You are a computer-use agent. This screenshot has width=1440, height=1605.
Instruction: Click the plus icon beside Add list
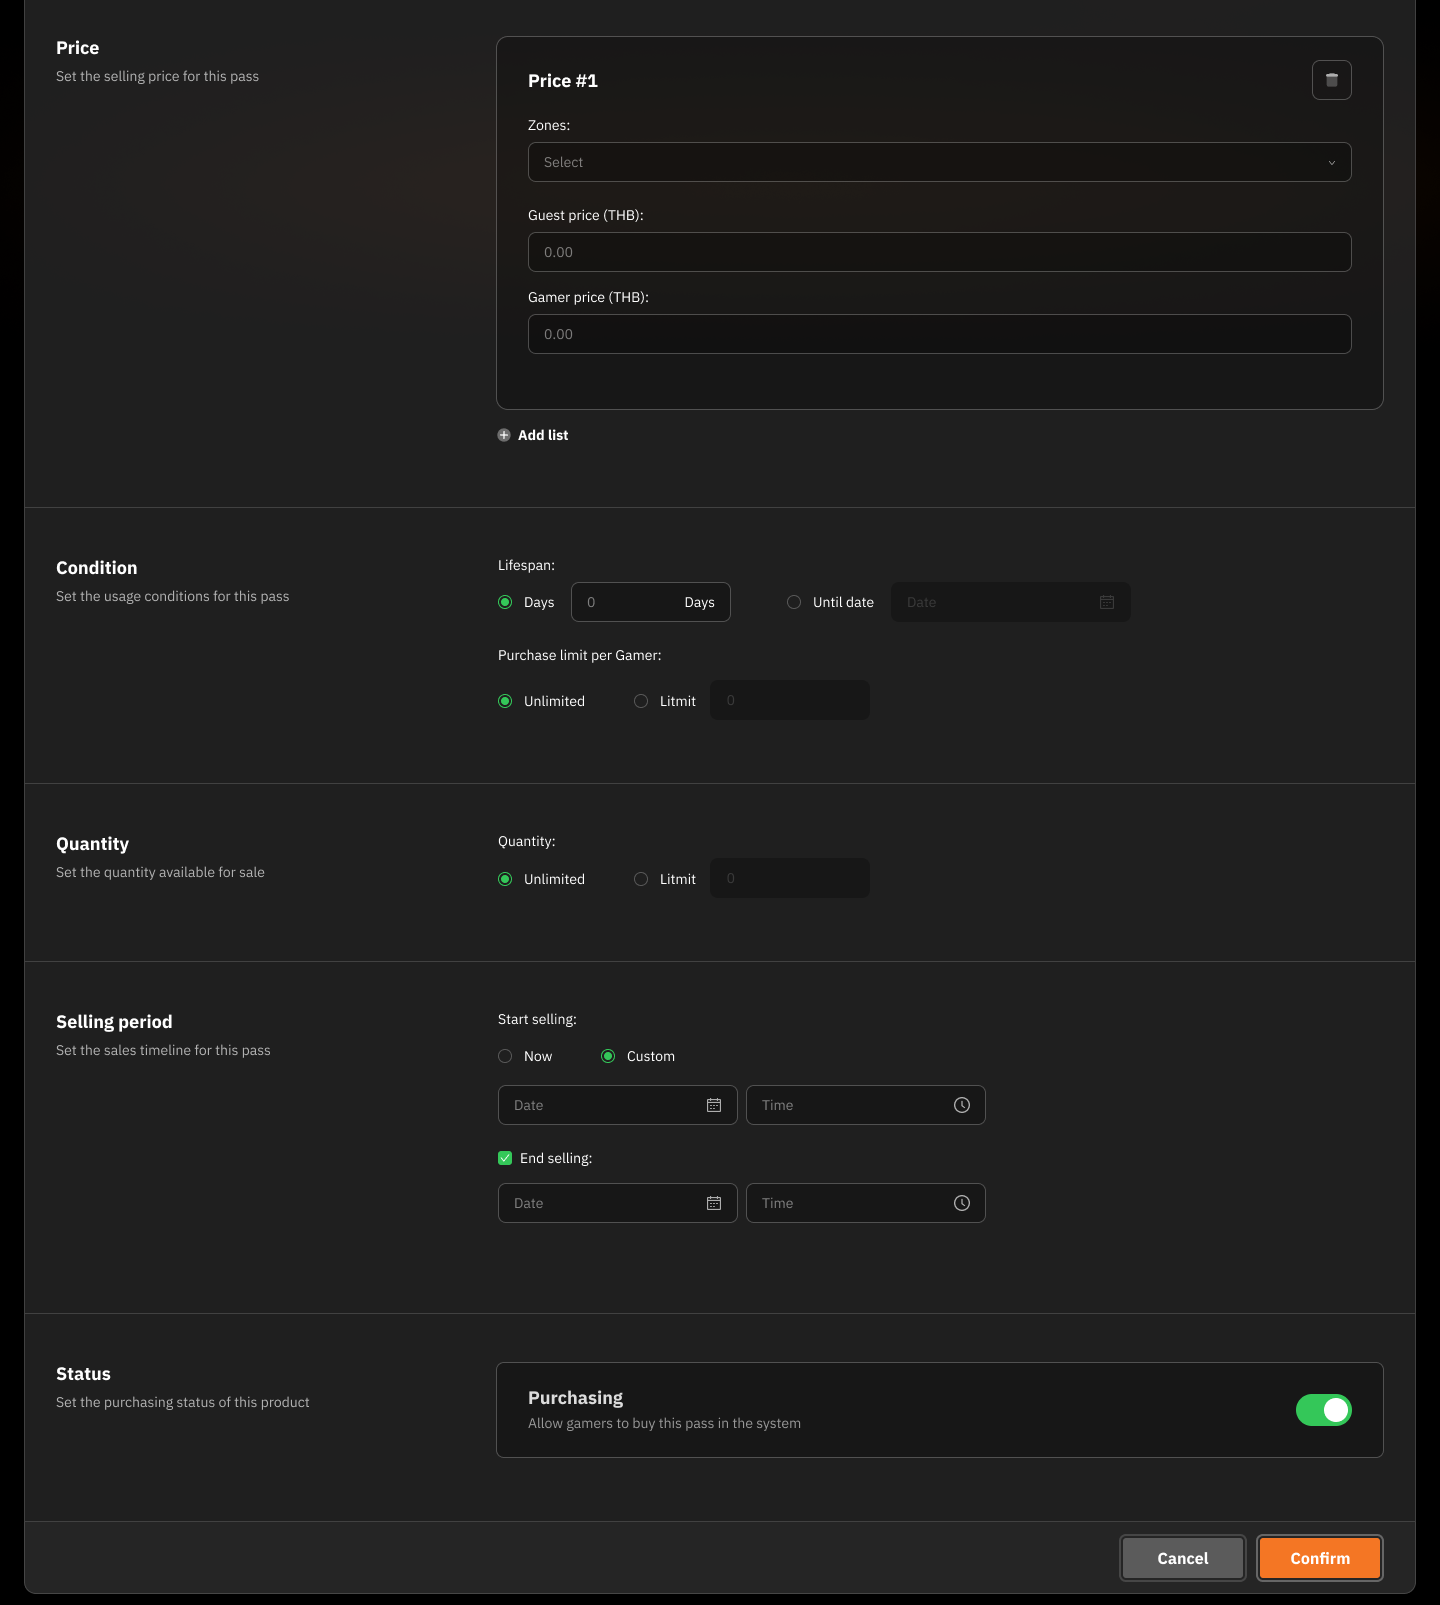[504, 435]
